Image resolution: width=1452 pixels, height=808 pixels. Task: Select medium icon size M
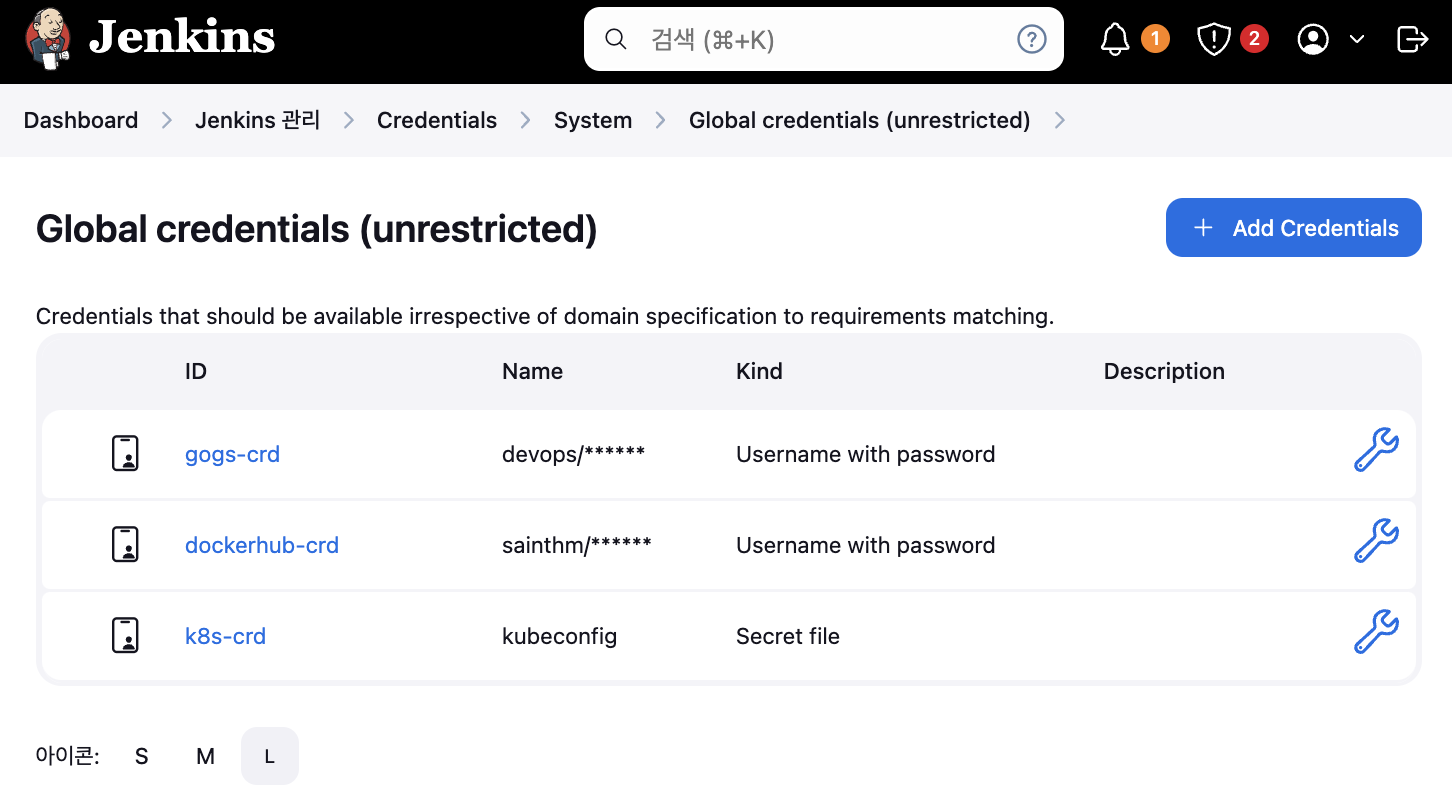point(205,756)
